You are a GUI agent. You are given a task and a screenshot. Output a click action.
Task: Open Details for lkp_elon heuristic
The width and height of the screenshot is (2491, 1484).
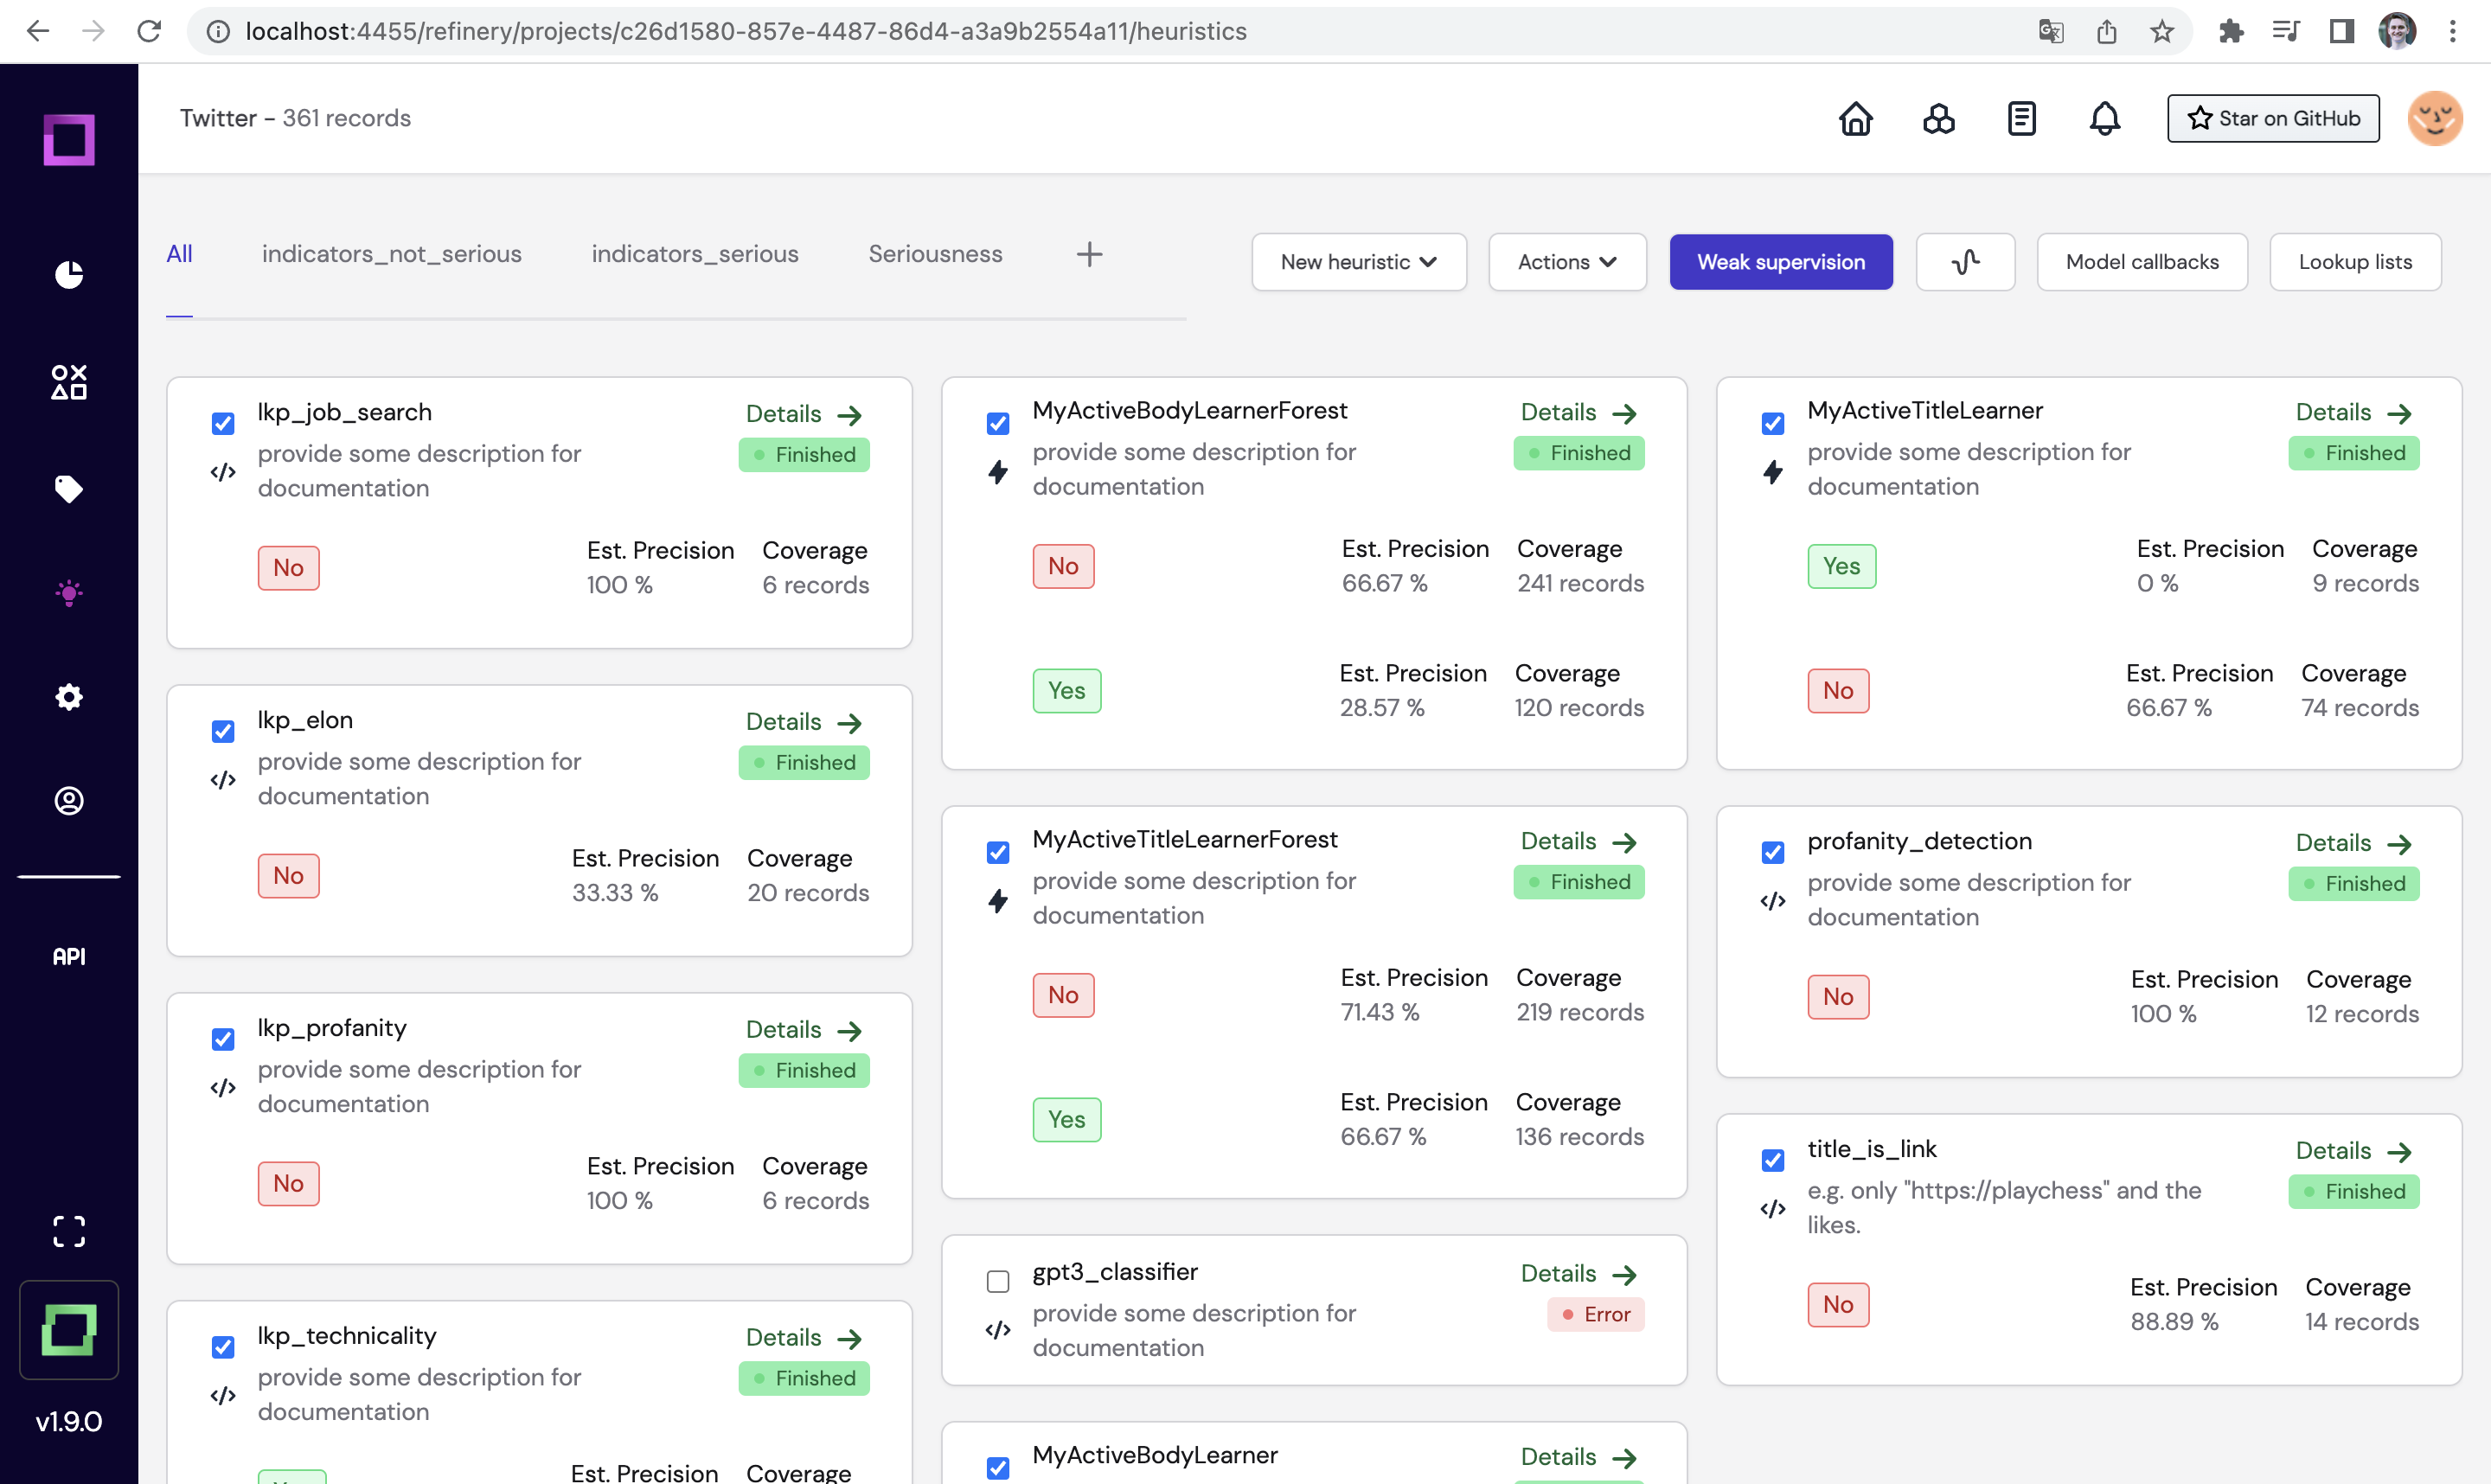pos(803,722)
